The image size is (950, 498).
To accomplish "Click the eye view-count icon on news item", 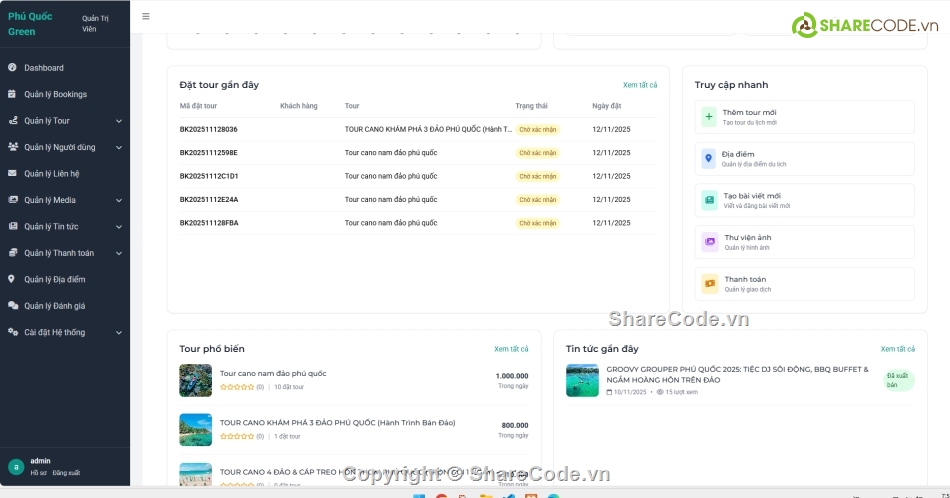I will coord(660,392).
